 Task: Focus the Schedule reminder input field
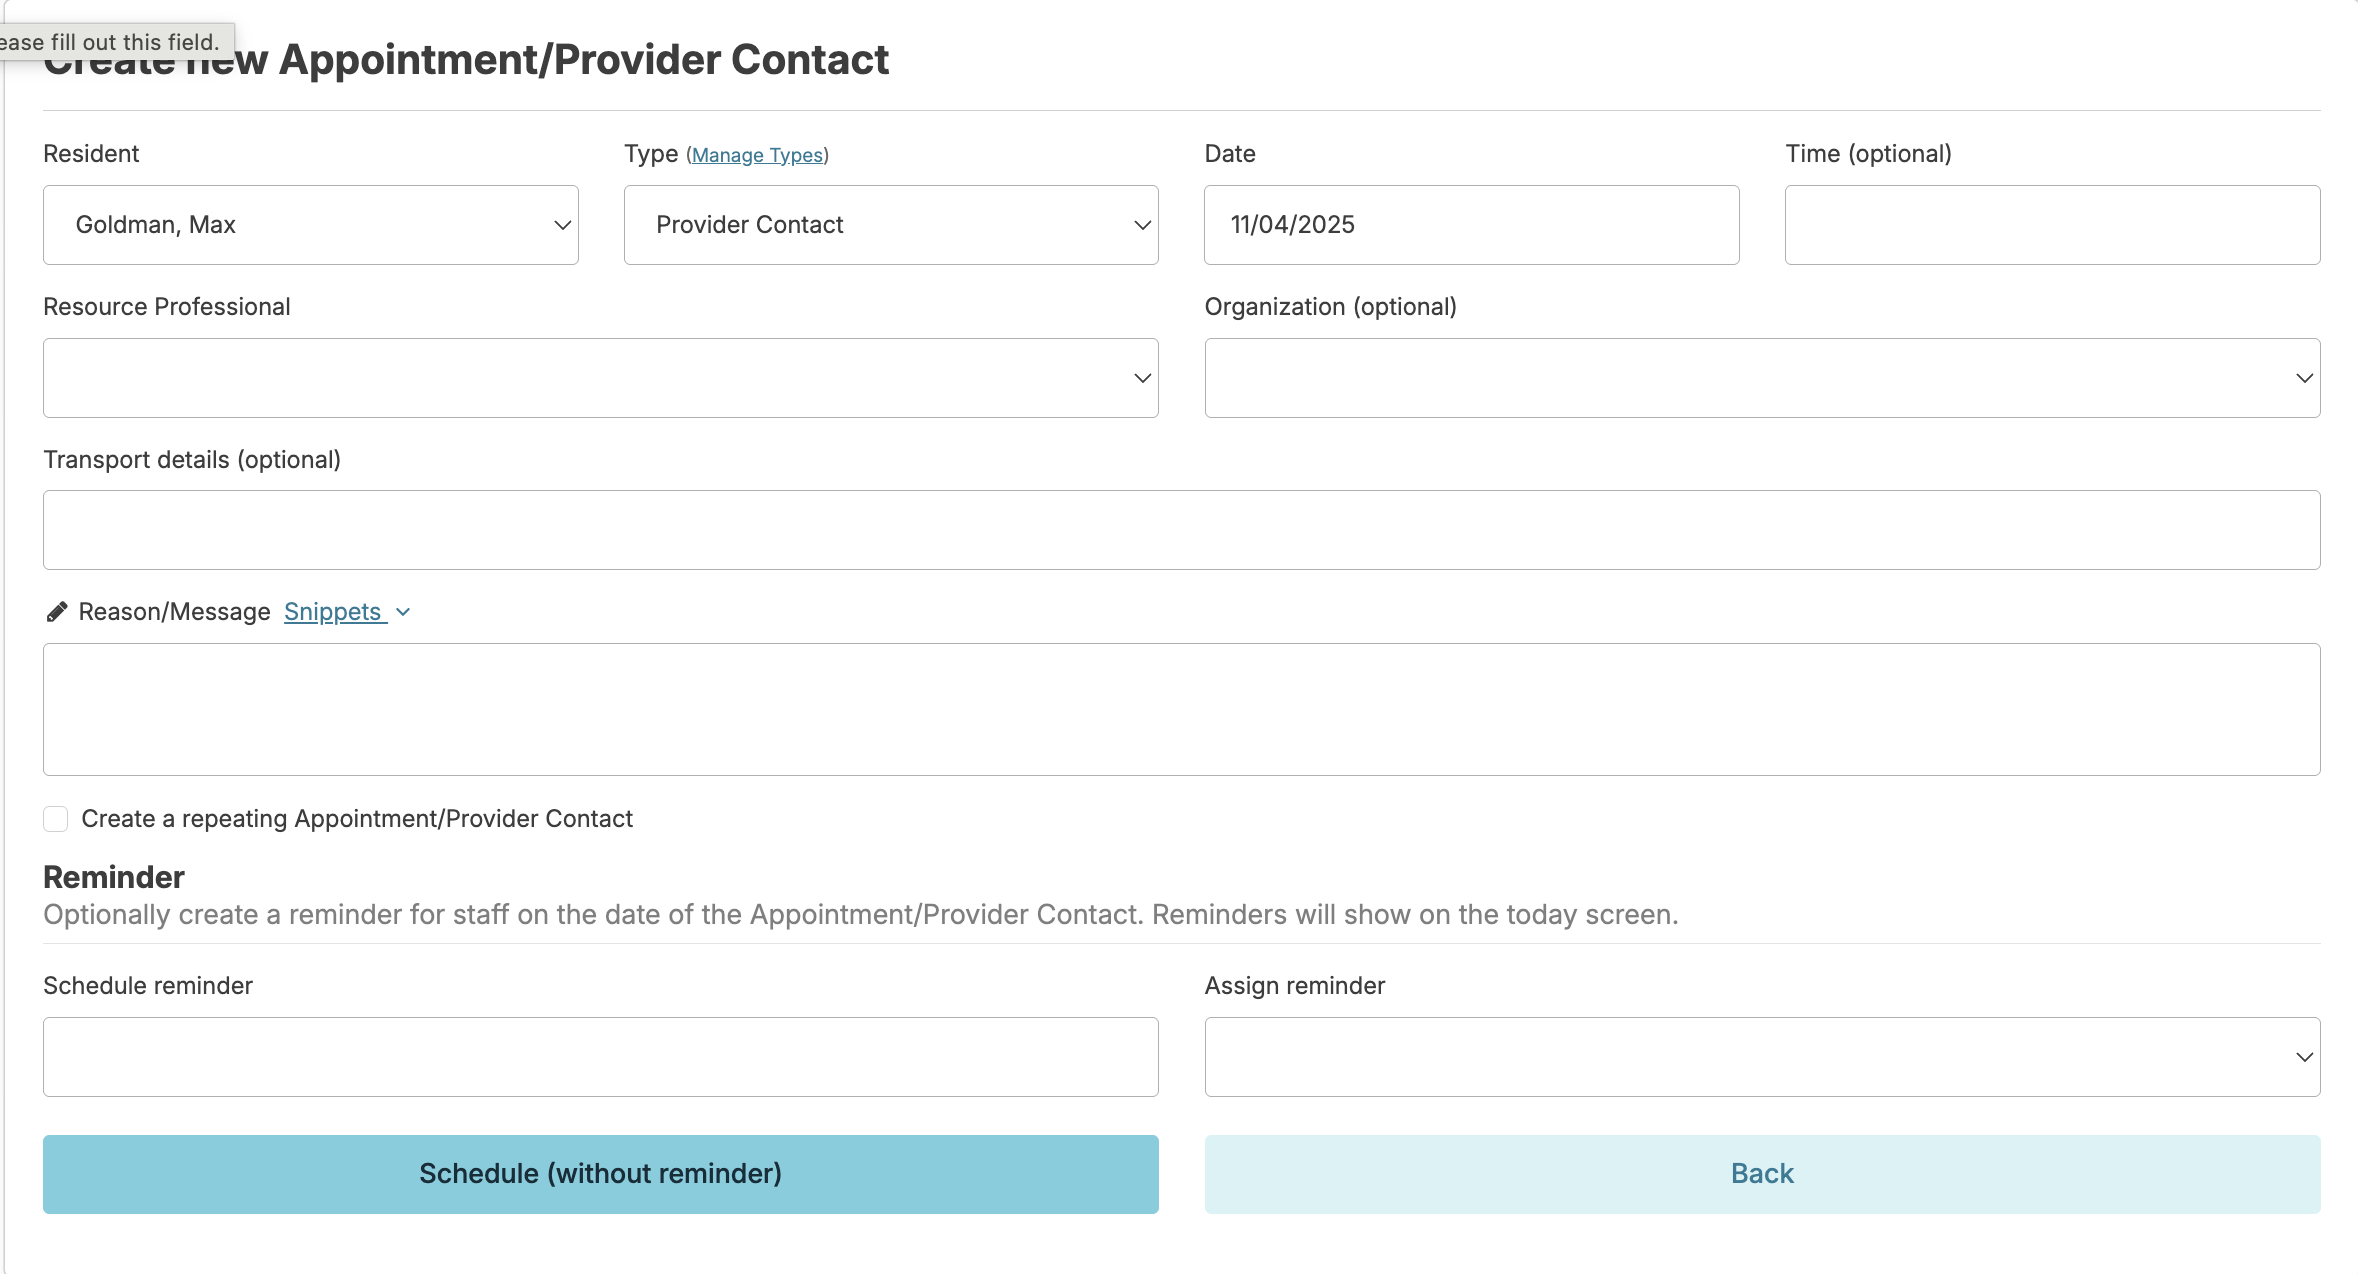(x=600, y=1057)
